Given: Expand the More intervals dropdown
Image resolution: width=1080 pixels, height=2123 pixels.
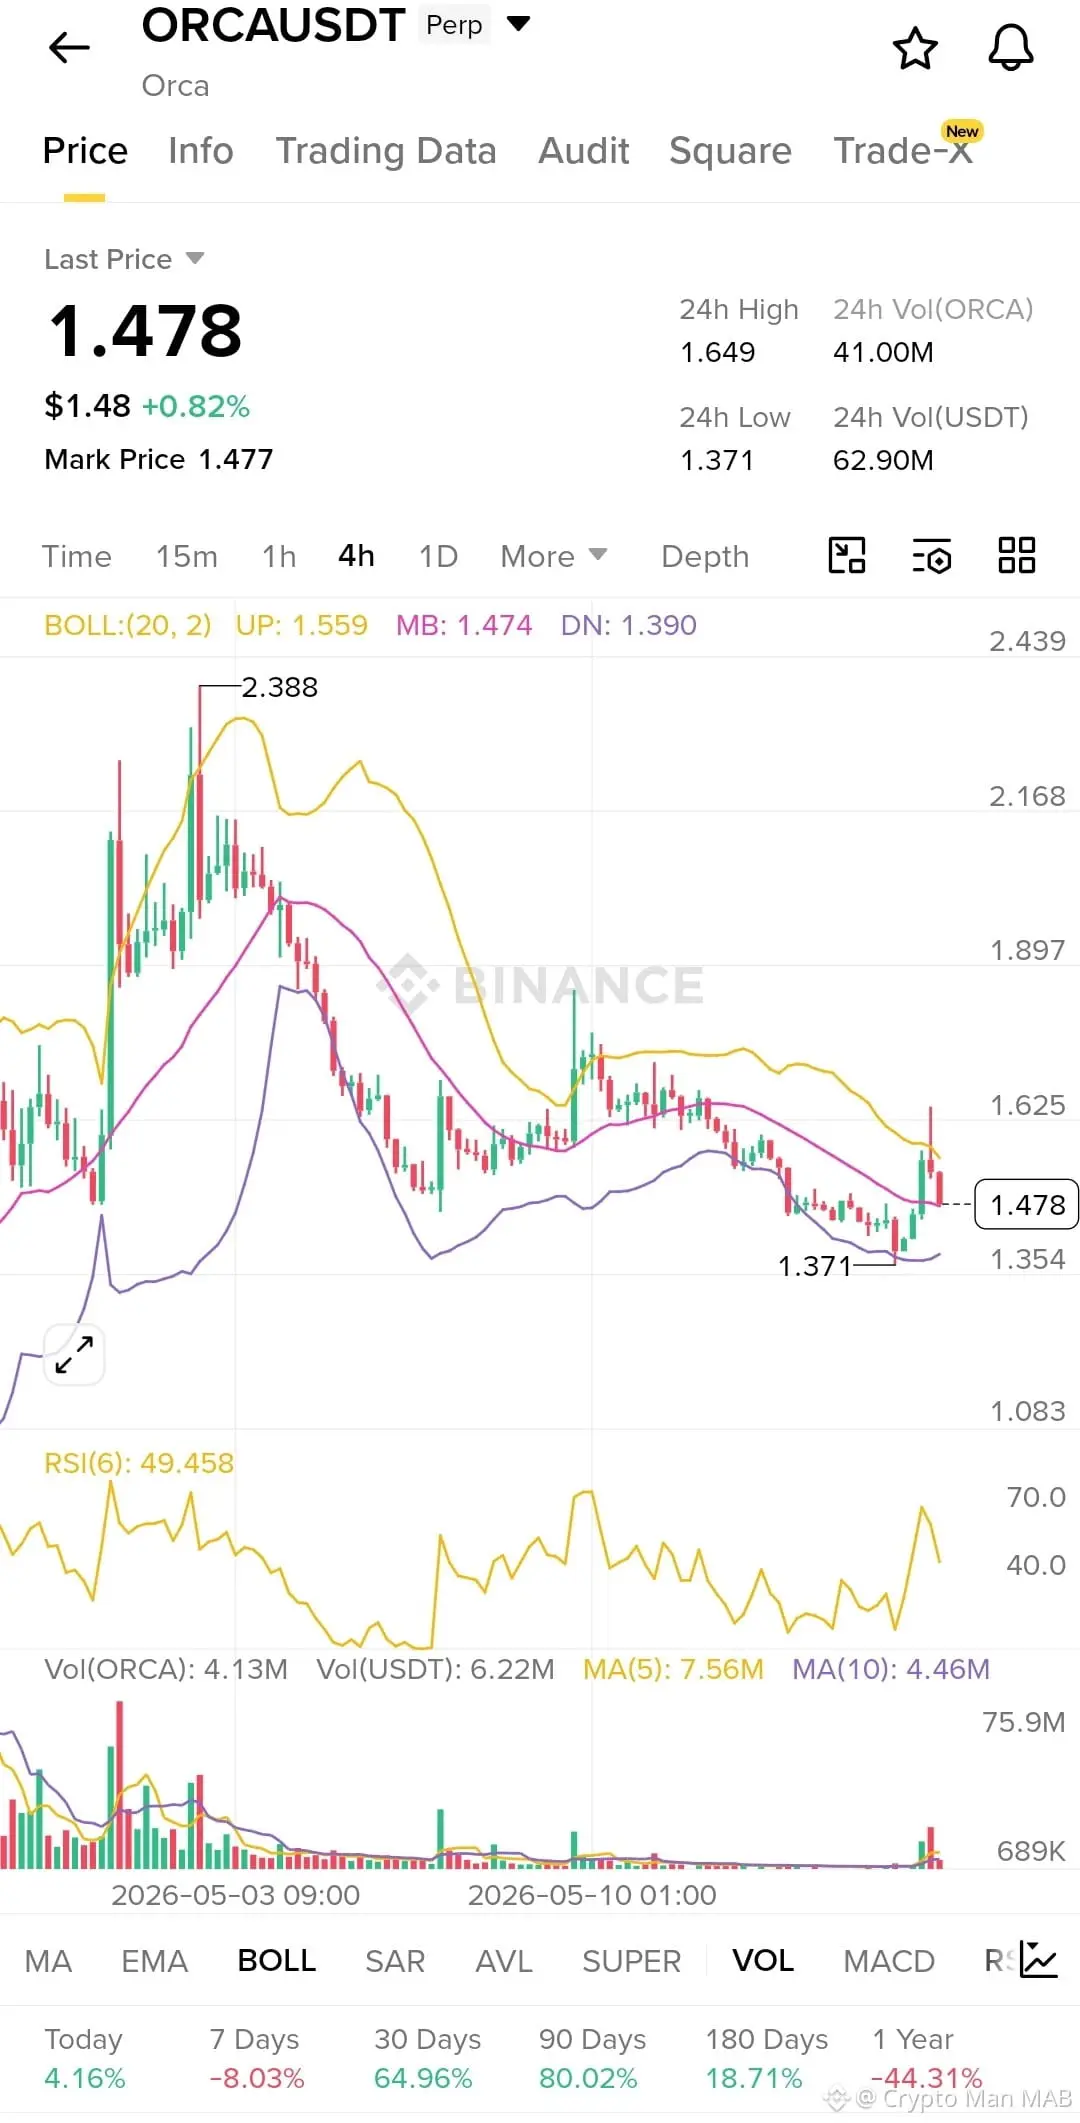Looking at the screenshot, I should tap(554, 556).
